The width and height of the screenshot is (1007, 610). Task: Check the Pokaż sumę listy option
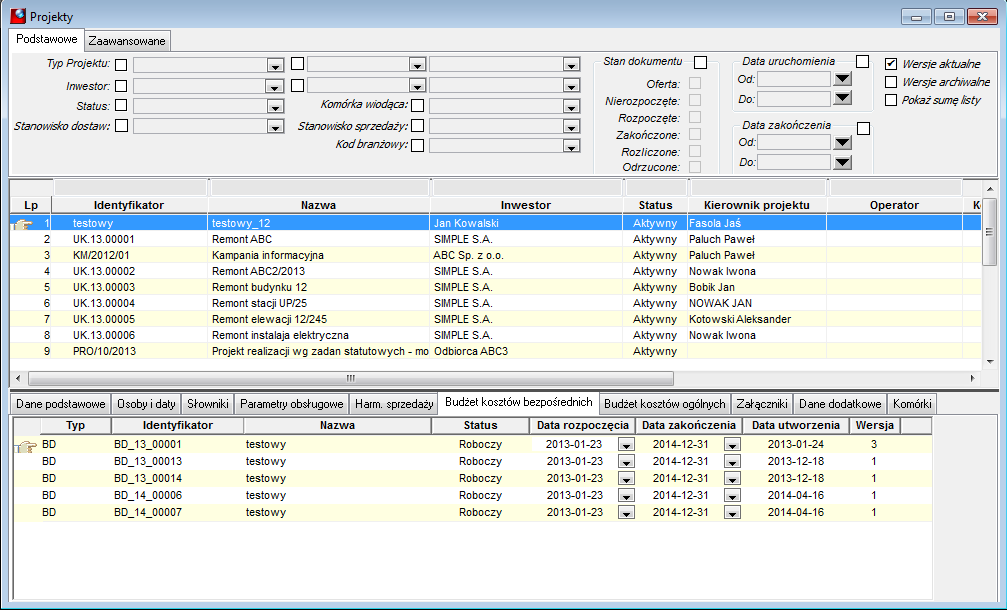tap(891, 100)
